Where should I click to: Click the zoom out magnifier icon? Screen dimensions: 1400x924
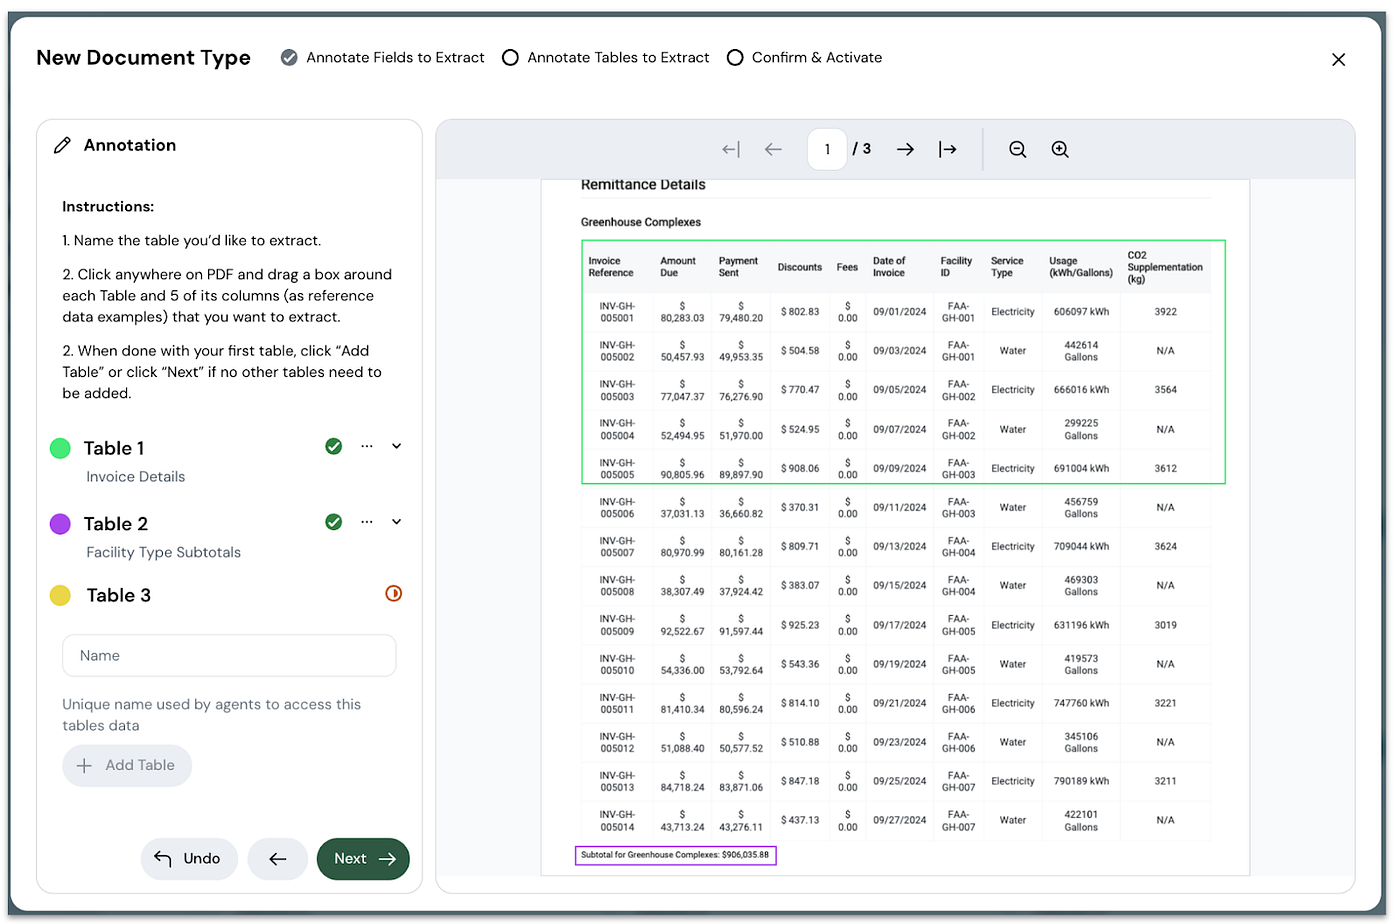[1017, 149]
